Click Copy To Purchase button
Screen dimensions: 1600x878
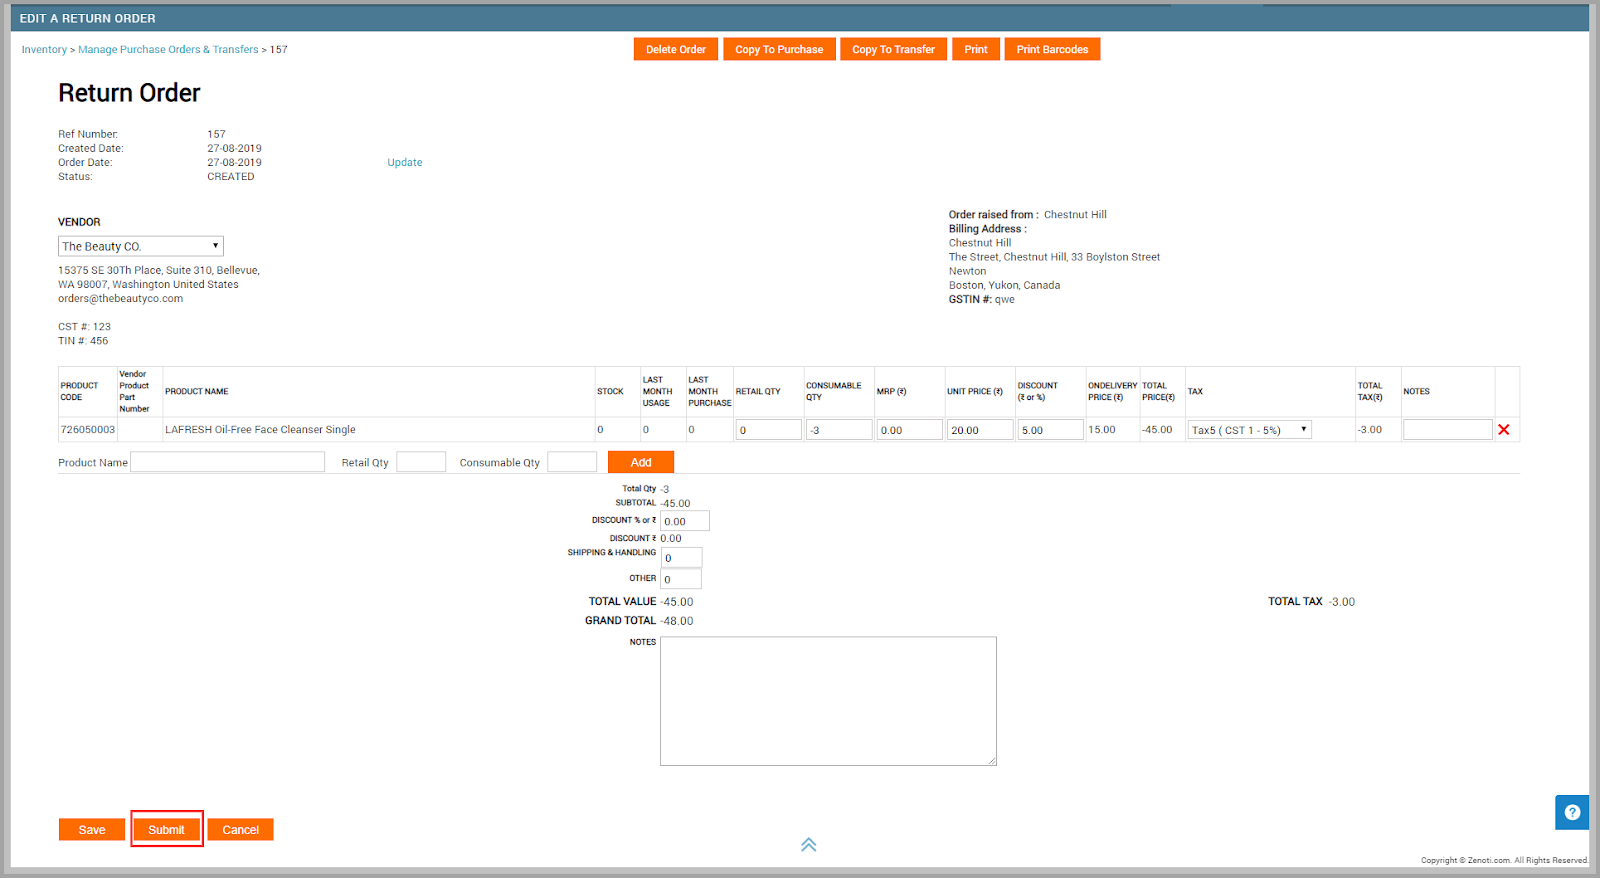click(779, 49)
